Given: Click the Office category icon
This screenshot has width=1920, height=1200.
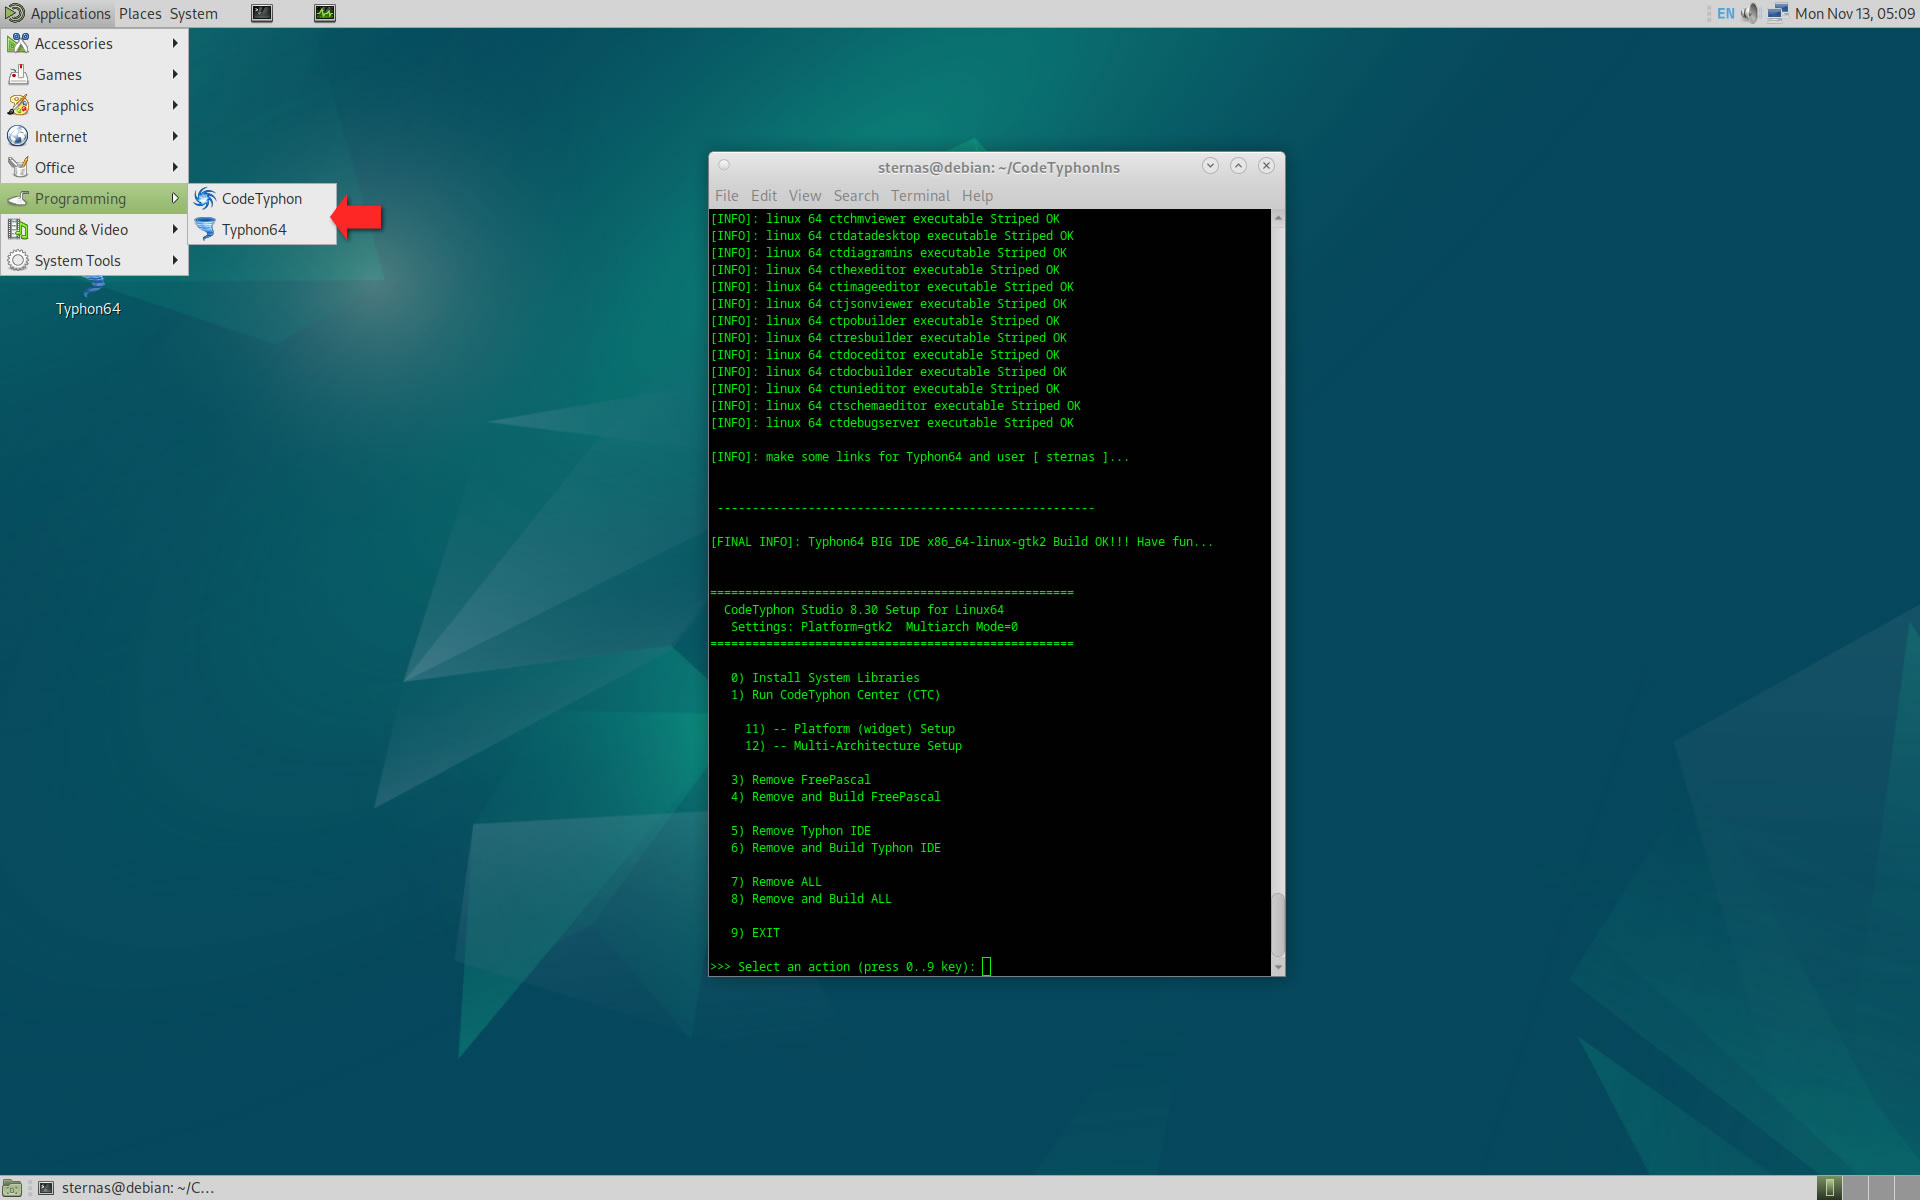Looking at the screenshot, I should (18, 168).
